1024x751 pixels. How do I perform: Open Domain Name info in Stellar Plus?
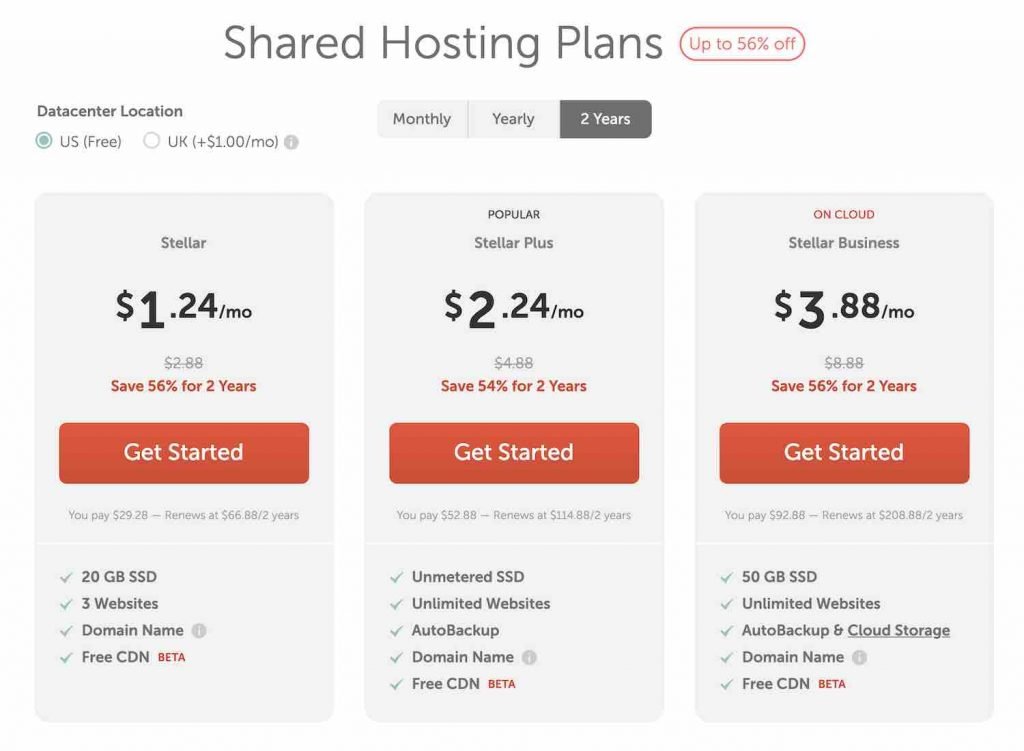(x=530, y=657)
